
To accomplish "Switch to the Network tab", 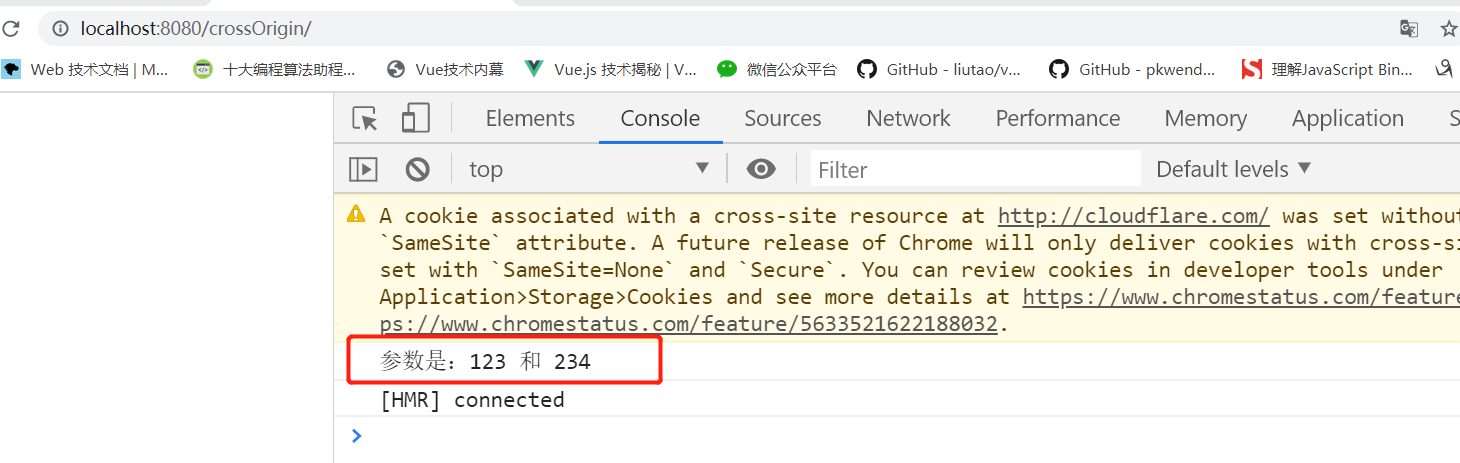I will pos(908,118).
